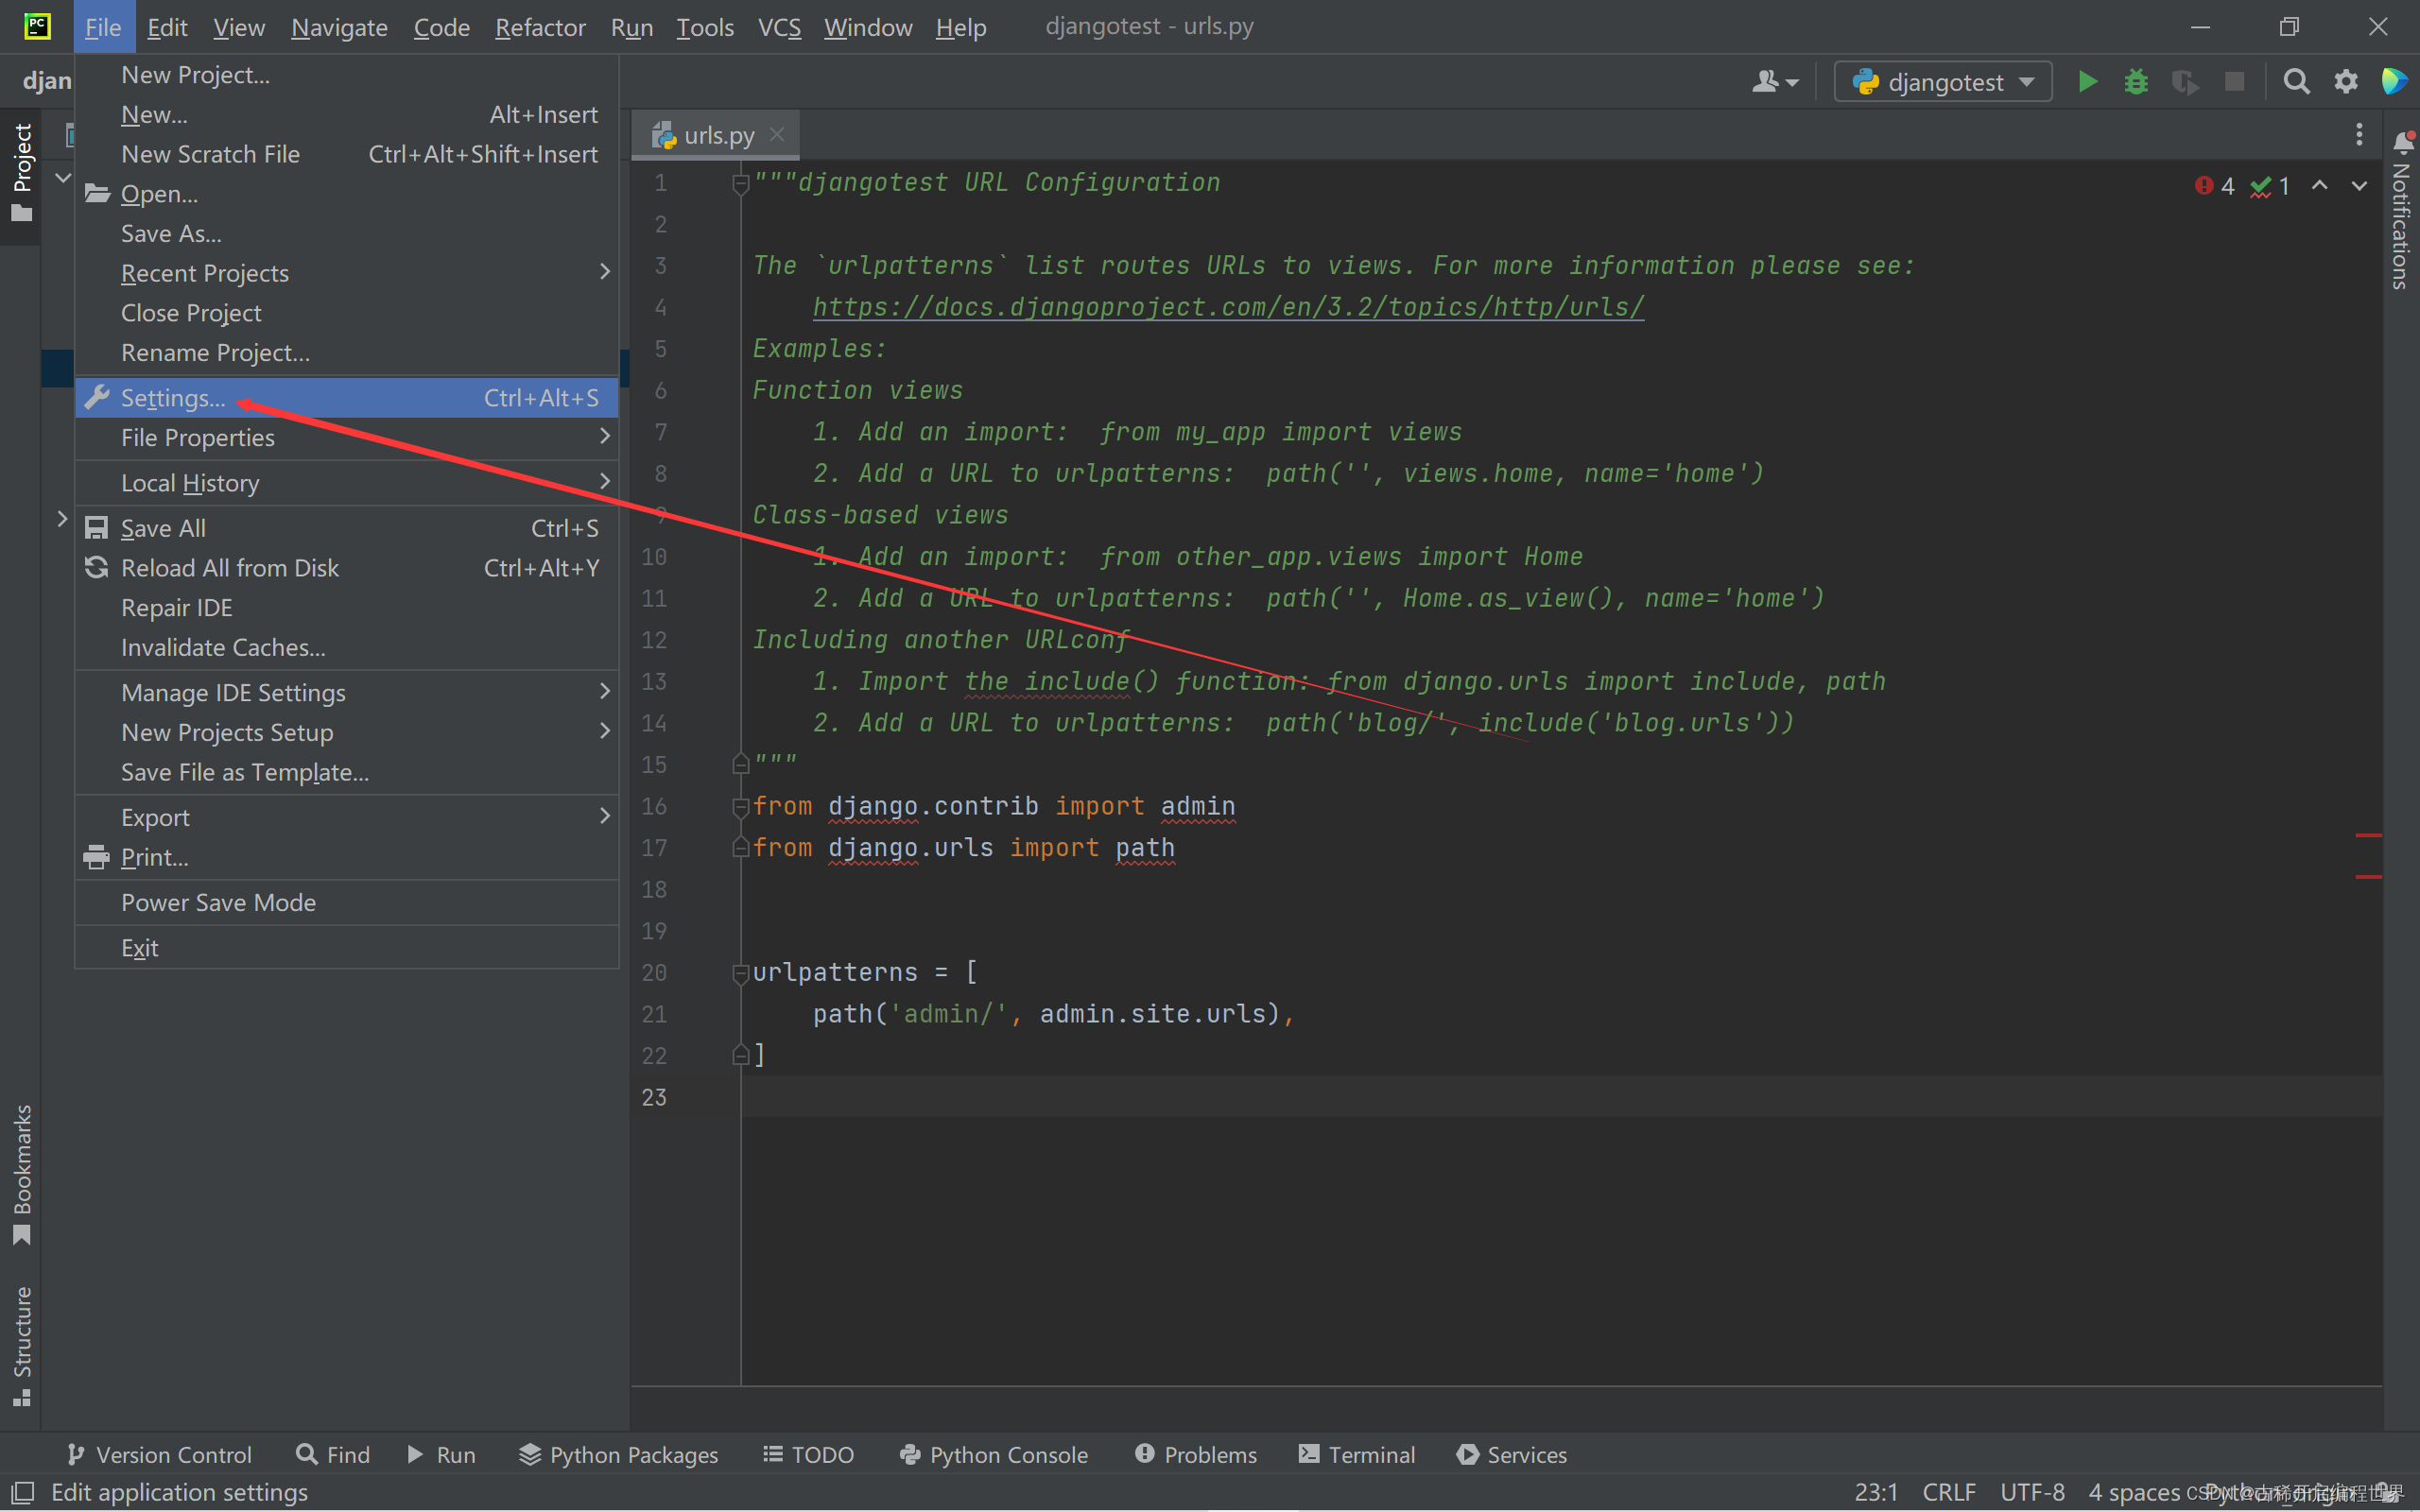Click the 23:1 caret position indicator
2420x1512 pixels.
coord(1876,1492)
